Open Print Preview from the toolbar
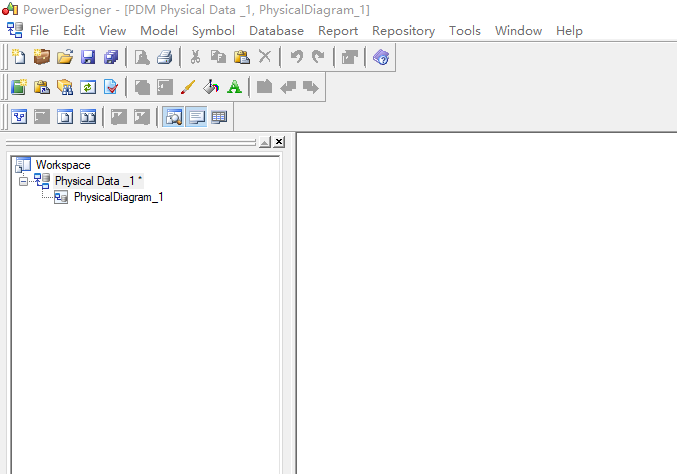The height and width of the screenshot is (474, 677). pyautogui.click(x=142, y=57)
